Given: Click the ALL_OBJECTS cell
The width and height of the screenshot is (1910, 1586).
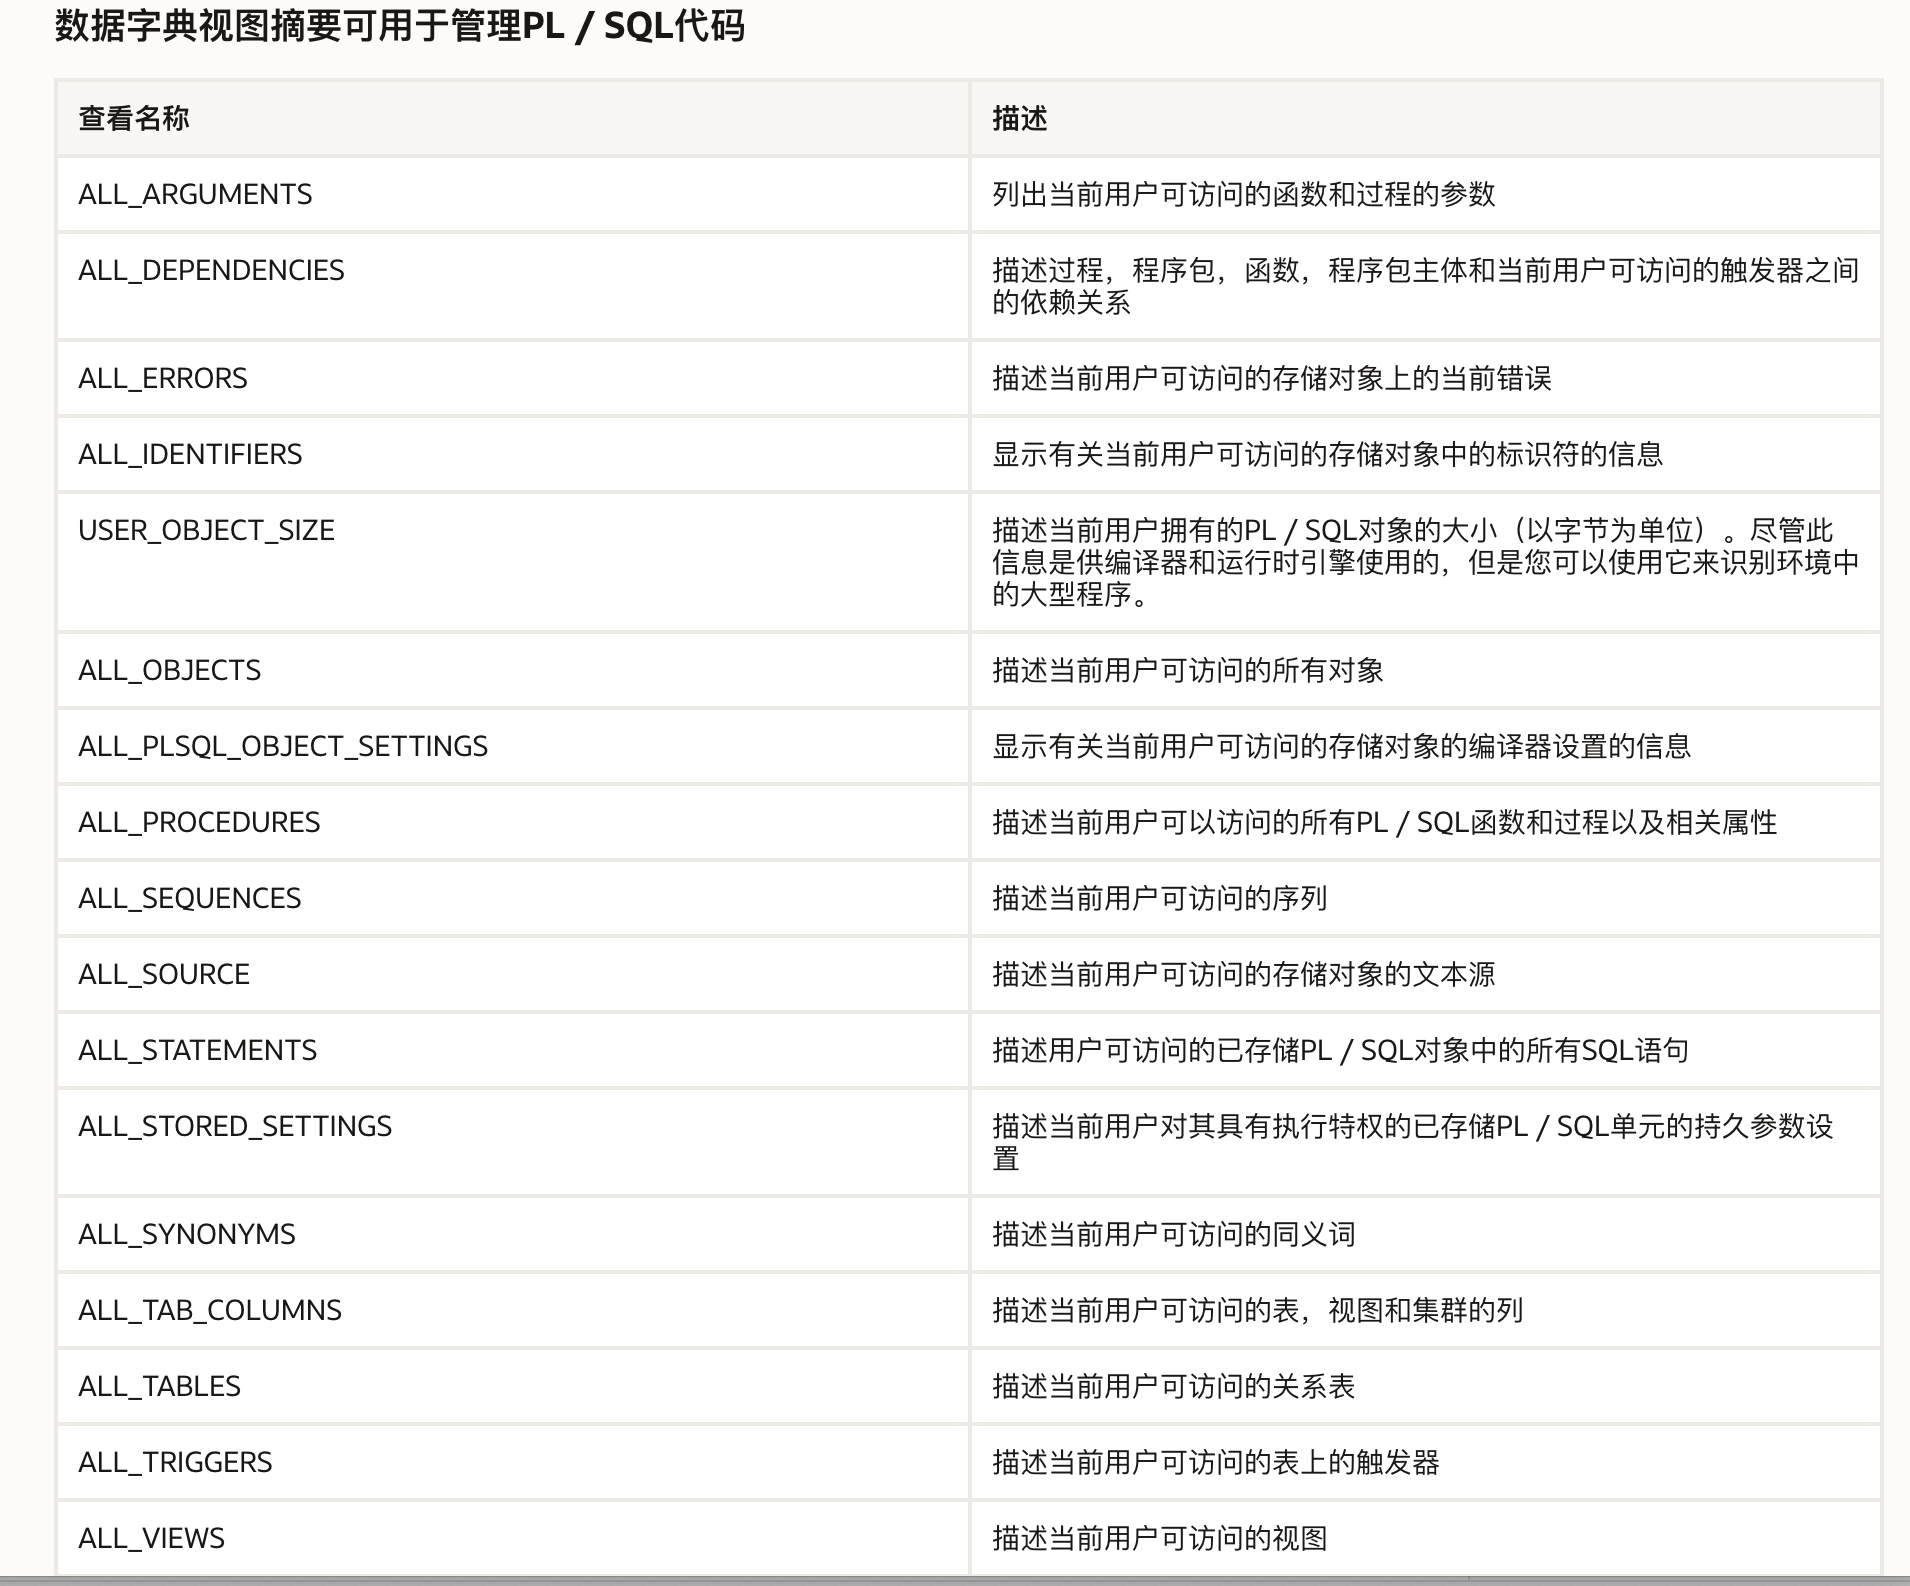Looking at the screenshot, I should tap(169, 670).
